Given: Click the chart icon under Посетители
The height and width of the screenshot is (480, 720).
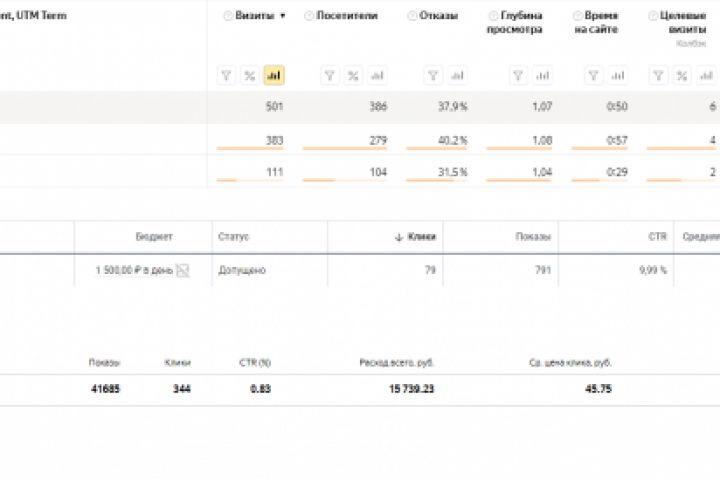Looking at the screenshot, I should [x=377, y=75].
